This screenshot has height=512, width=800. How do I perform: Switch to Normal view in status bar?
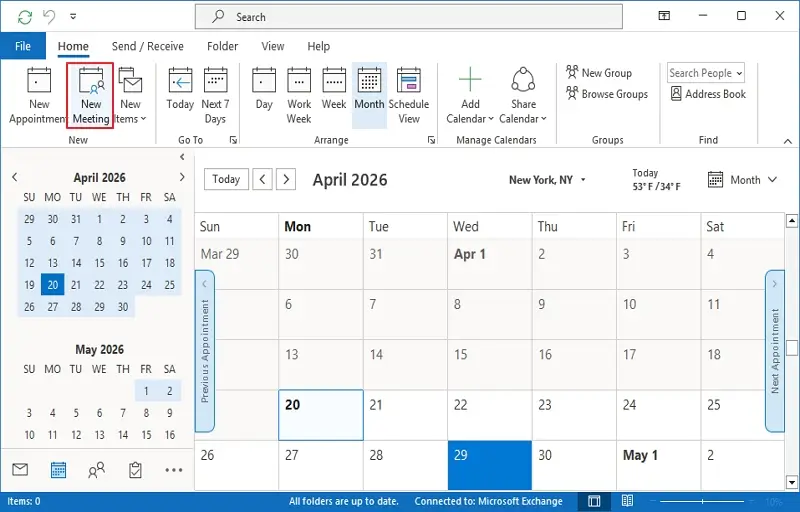coord(594,501)
